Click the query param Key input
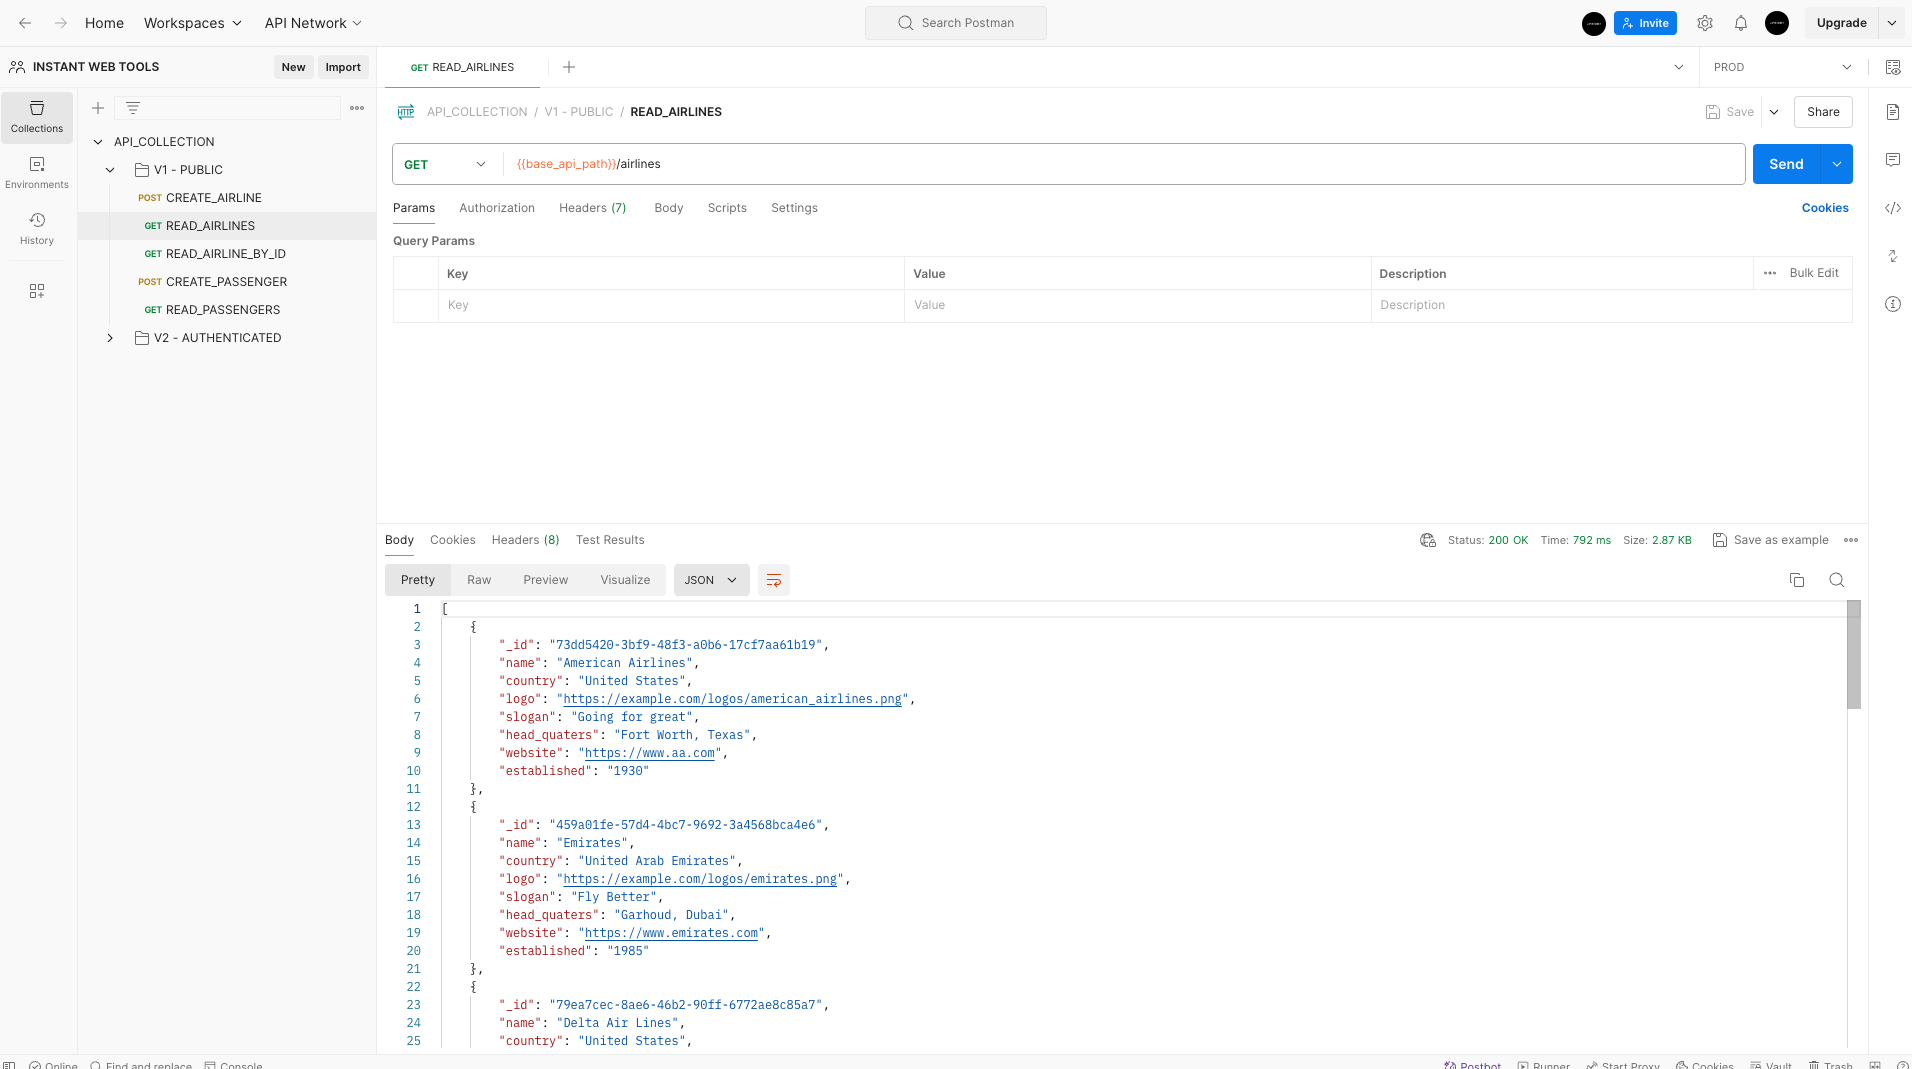This screenshot has height=1069, width=1912. (x=671, y=305)
